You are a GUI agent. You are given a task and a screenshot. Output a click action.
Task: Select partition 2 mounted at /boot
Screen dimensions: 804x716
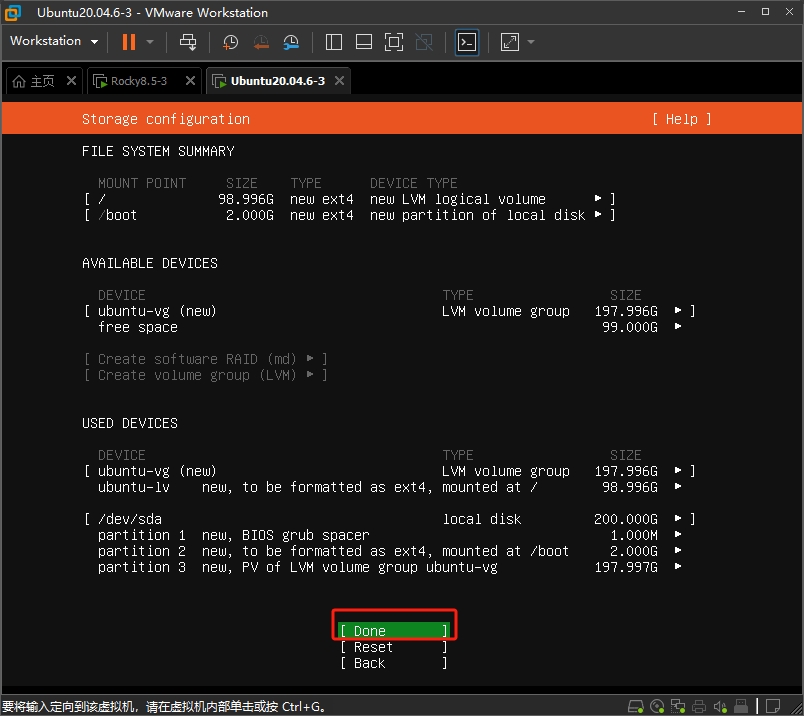[390, 551]
